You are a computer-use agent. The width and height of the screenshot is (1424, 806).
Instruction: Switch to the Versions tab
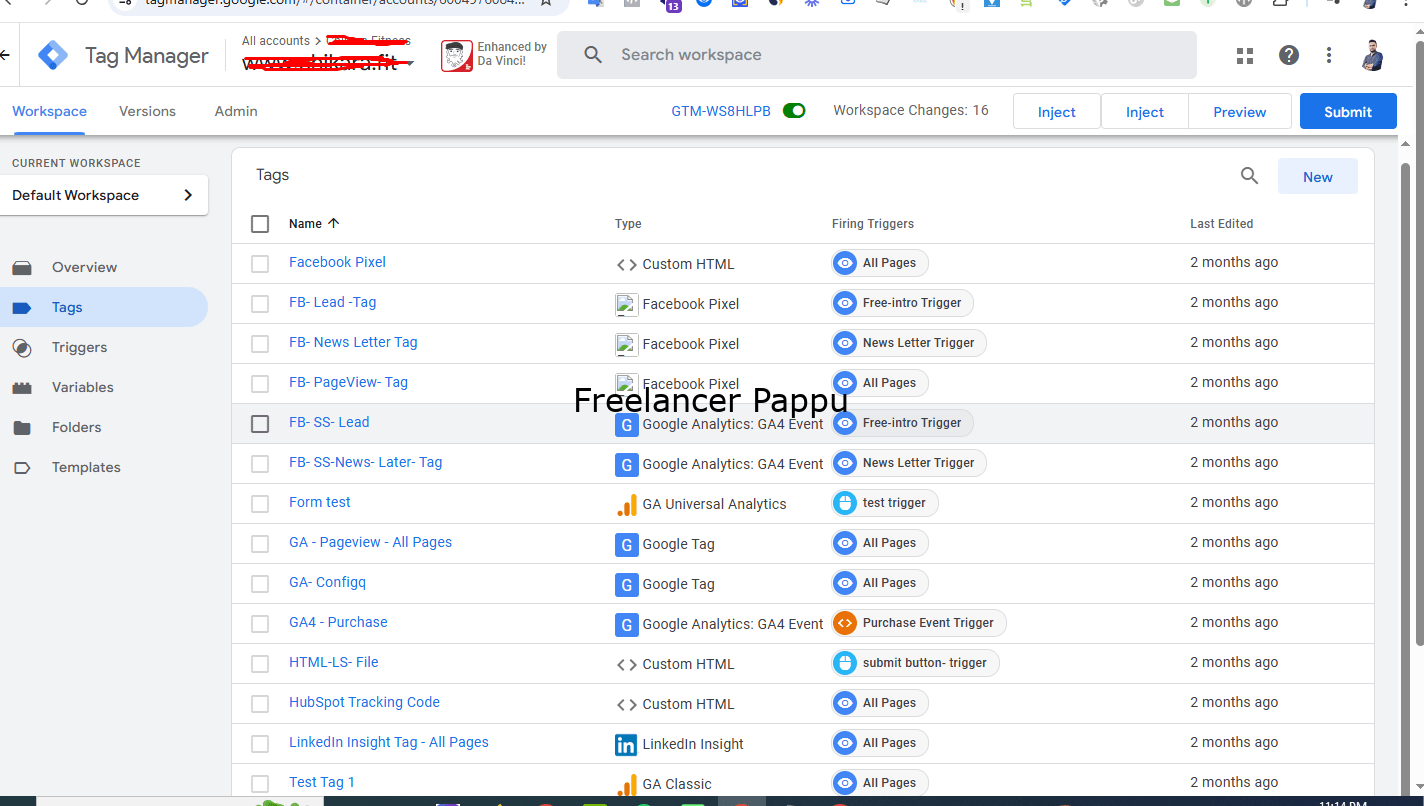coord(147,111)
